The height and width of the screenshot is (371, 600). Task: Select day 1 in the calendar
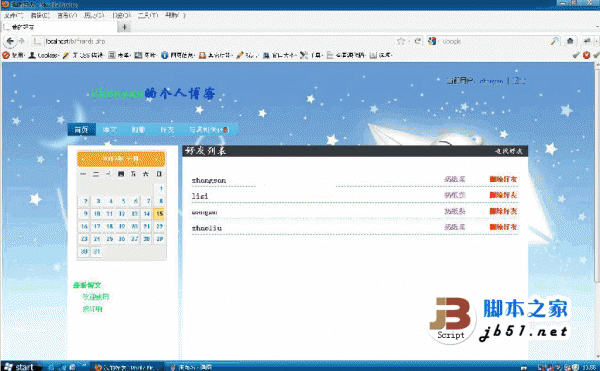coord(161,189)
